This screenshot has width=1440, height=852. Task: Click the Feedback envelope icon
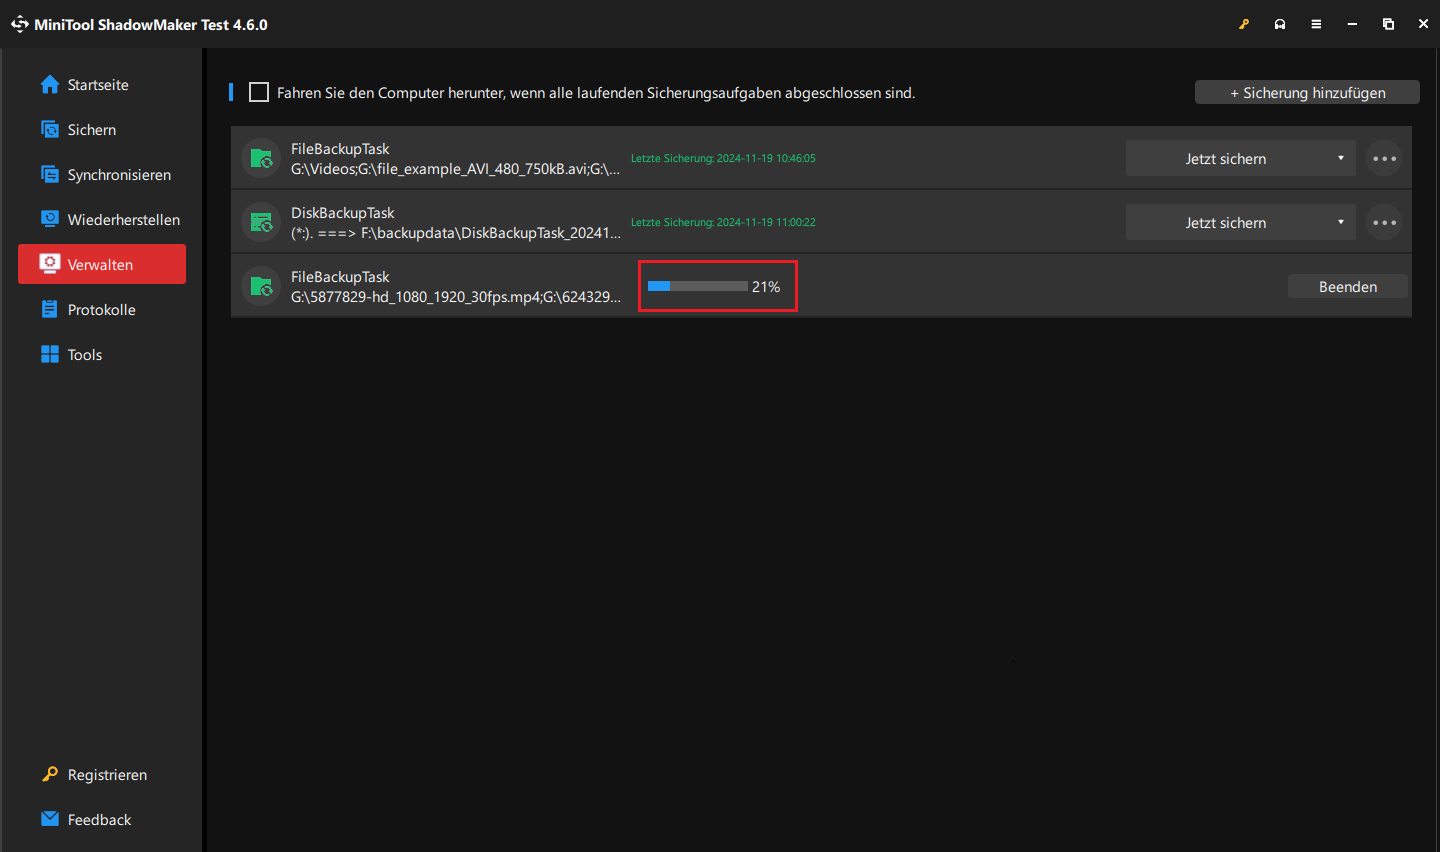pos(50,819)
